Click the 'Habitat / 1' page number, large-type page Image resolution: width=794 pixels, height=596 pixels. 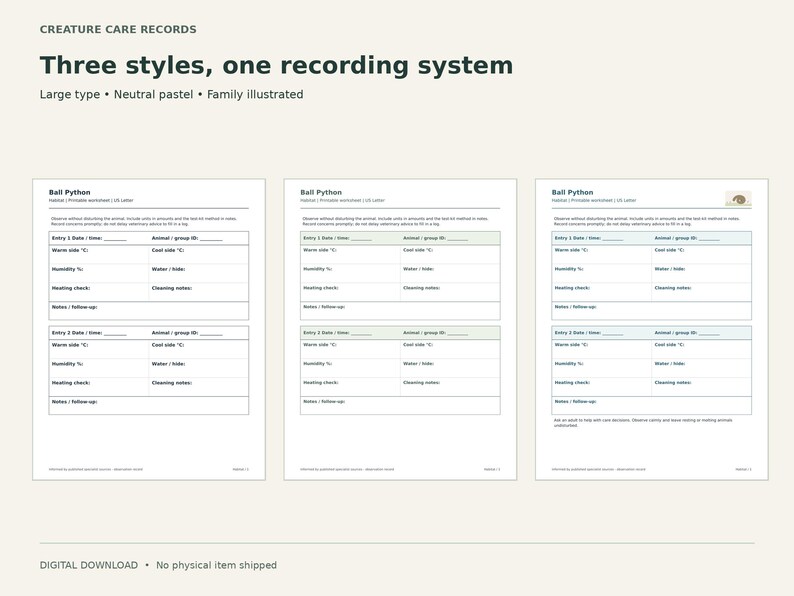tap(241, 469)
